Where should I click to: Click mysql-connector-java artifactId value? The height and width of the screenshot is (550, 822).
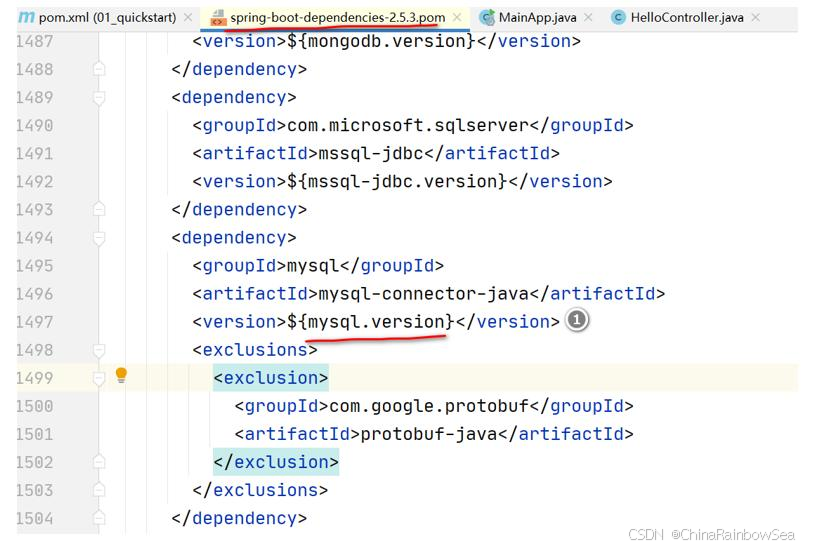coord(424,294)
